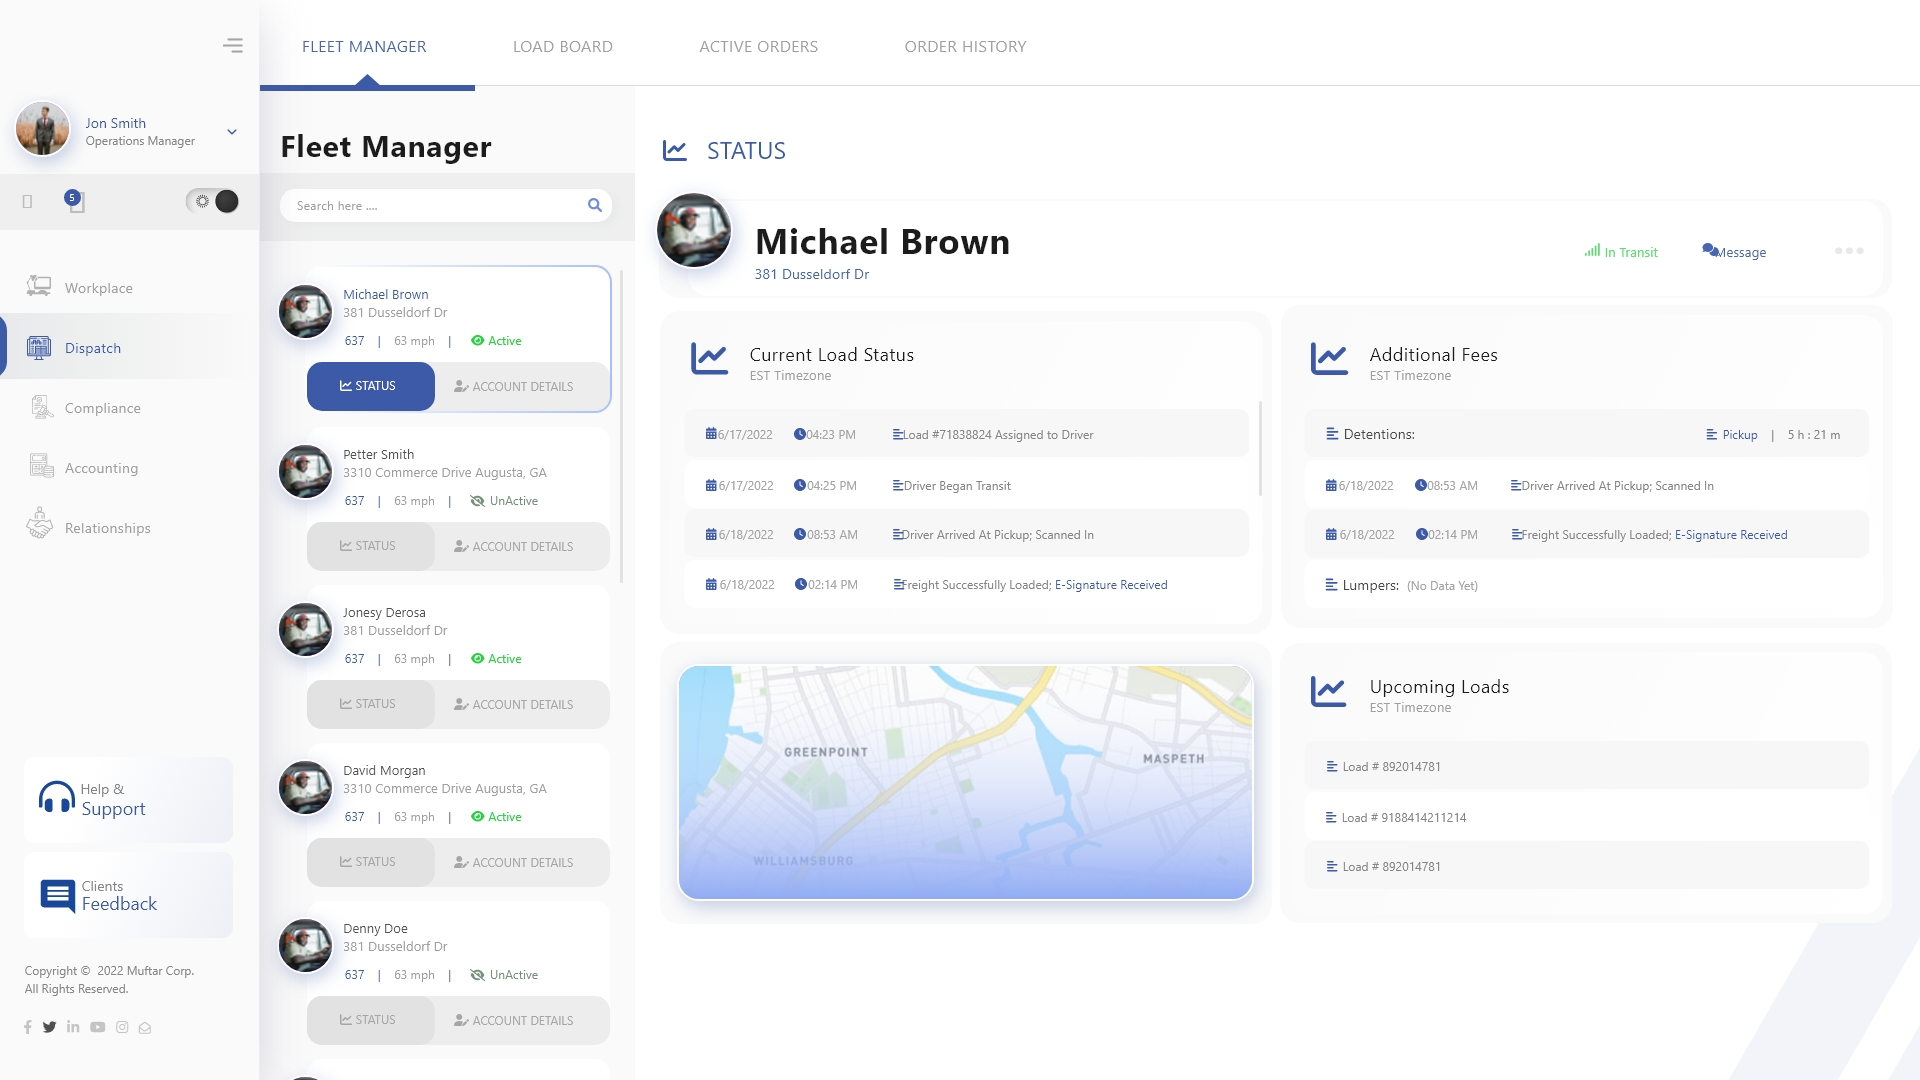Open Workplace in sidebar
This screenshot has height=1080, width=1920.
98,288
